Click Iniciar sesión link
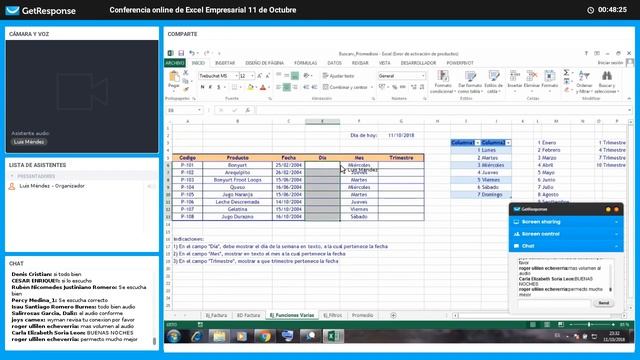 point(611,63)
